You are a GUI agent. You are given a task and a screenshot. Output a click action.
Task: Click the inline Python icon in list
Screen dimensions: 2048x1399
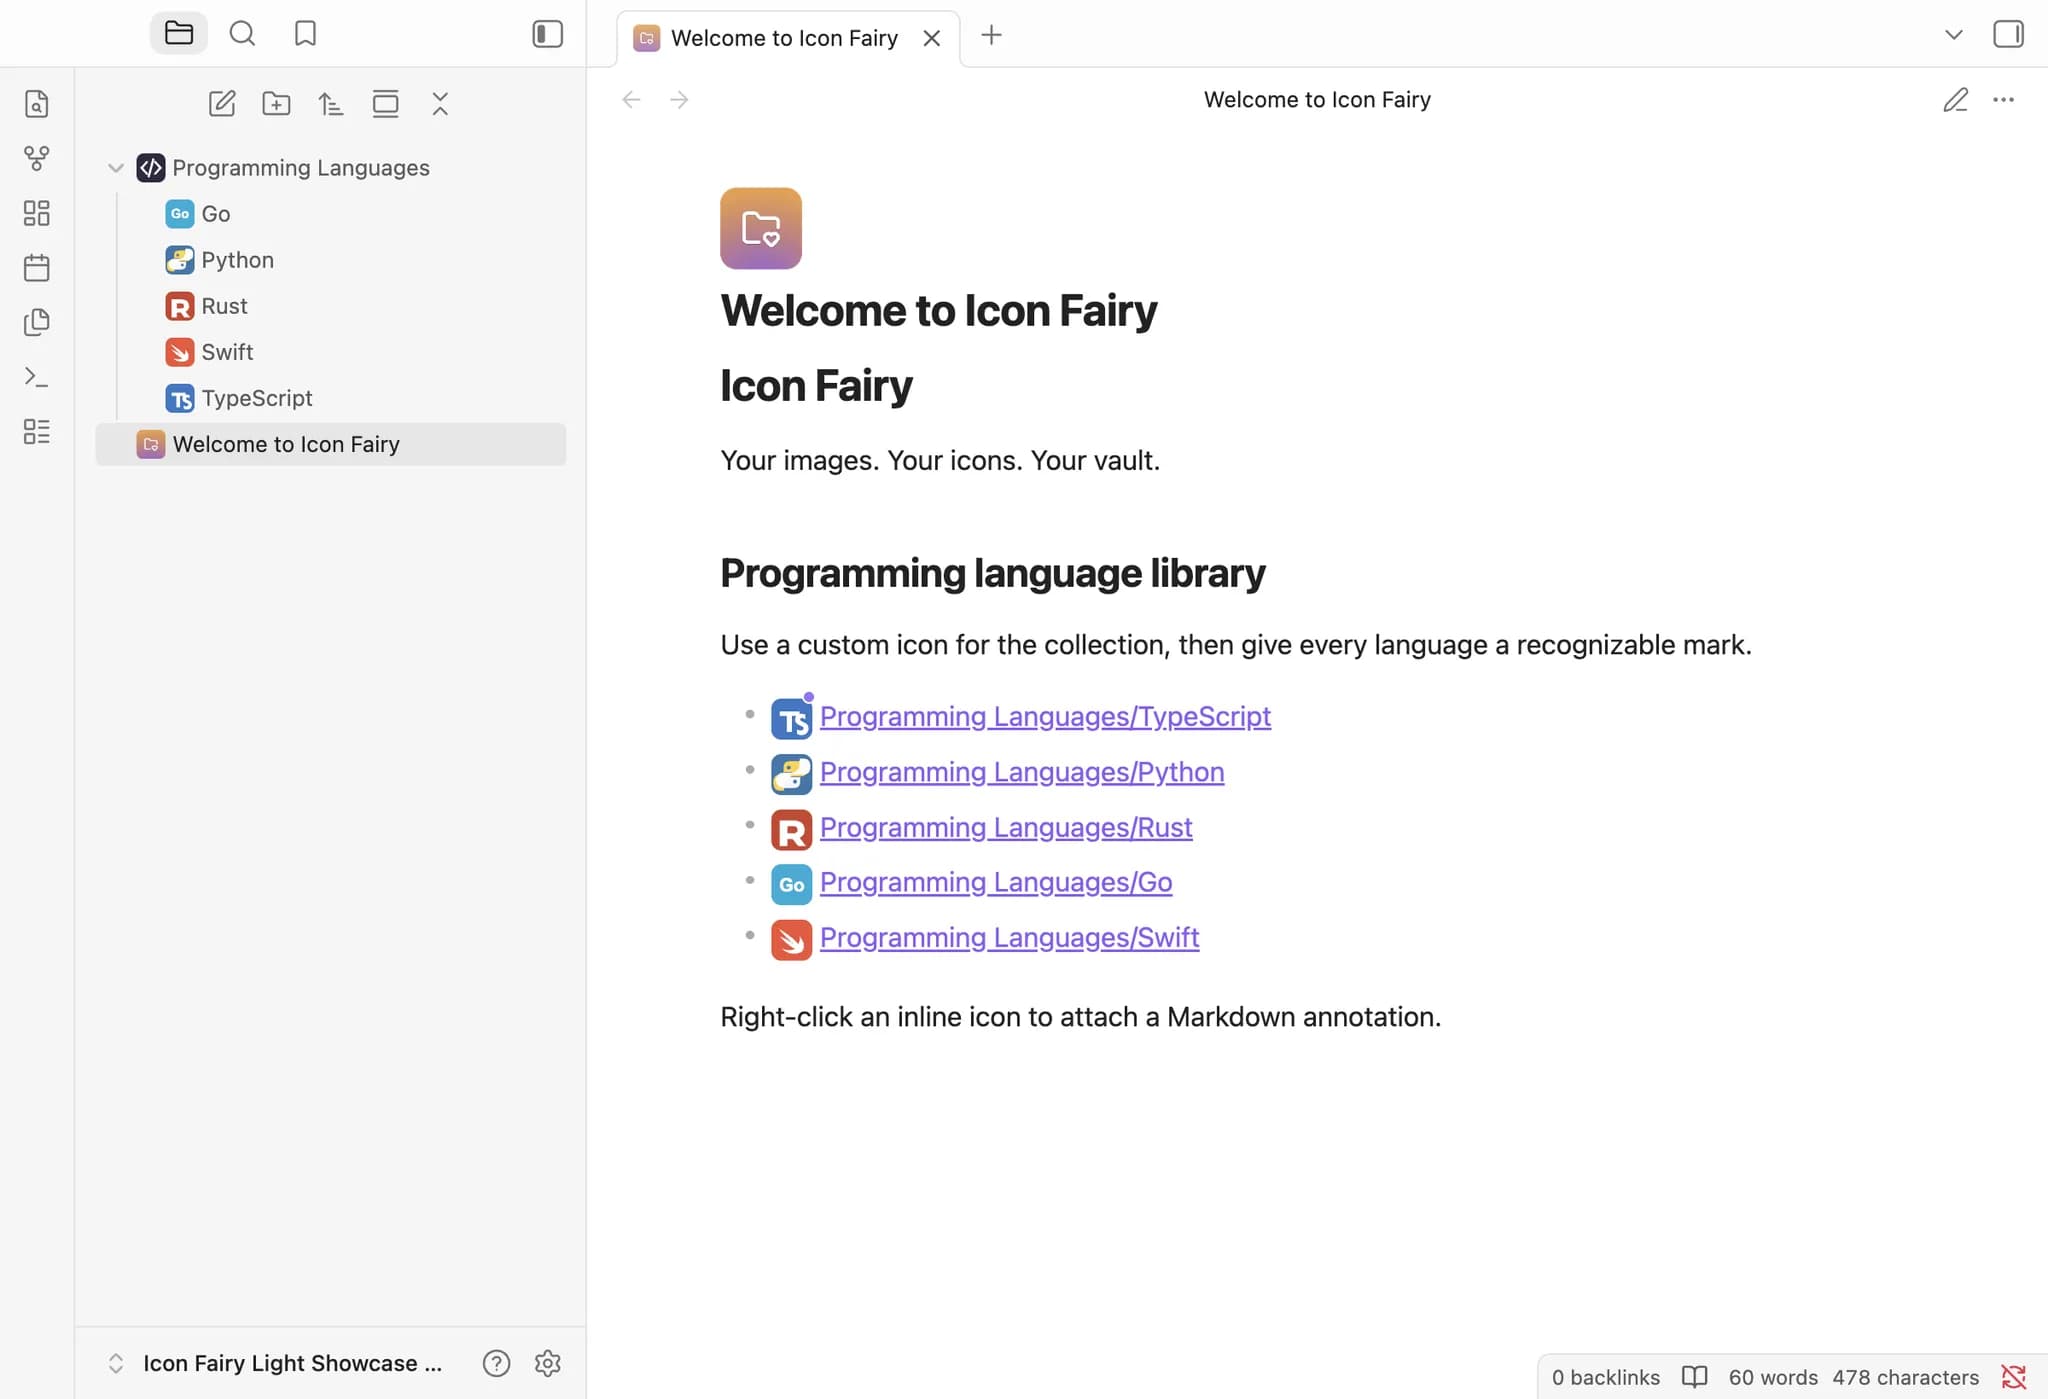pos(791,775)
